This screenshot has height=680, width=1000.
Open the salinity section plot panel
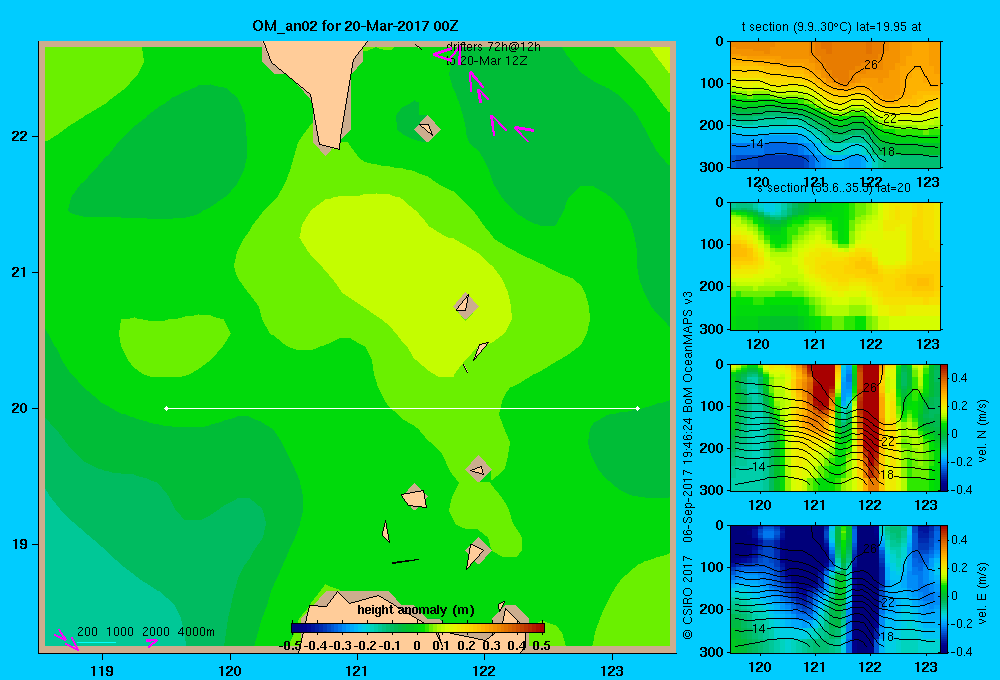pos(835,266)
